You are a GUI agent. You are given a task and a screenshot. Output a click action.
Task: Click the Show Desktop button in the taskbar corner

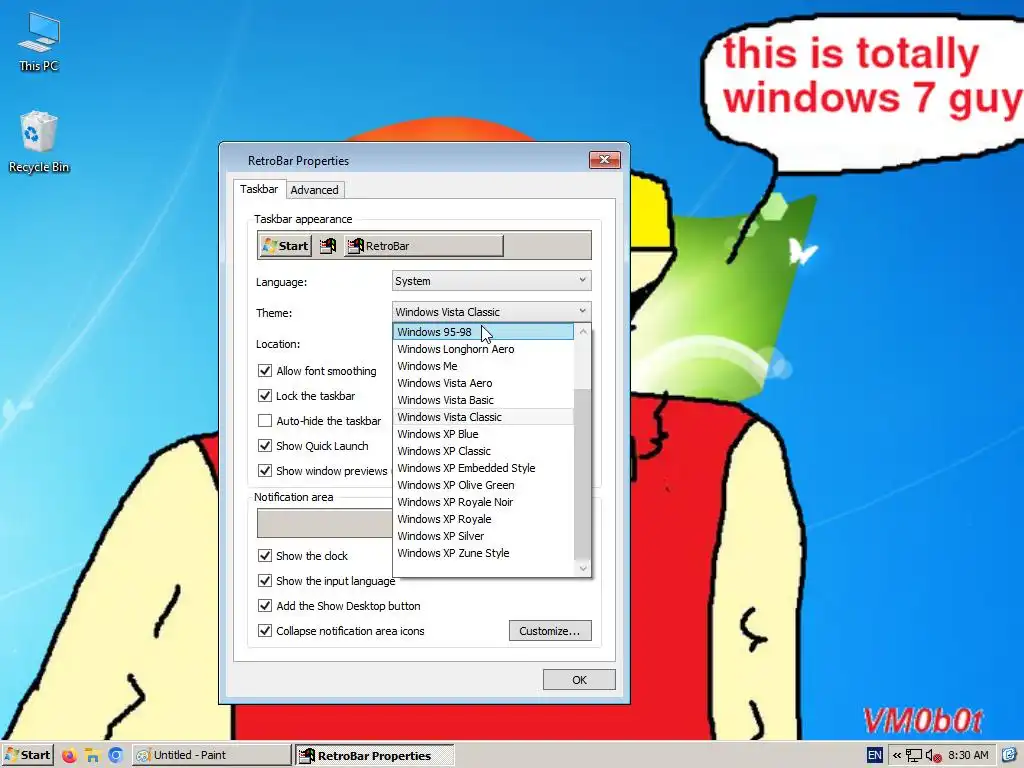coord(1010,756)
